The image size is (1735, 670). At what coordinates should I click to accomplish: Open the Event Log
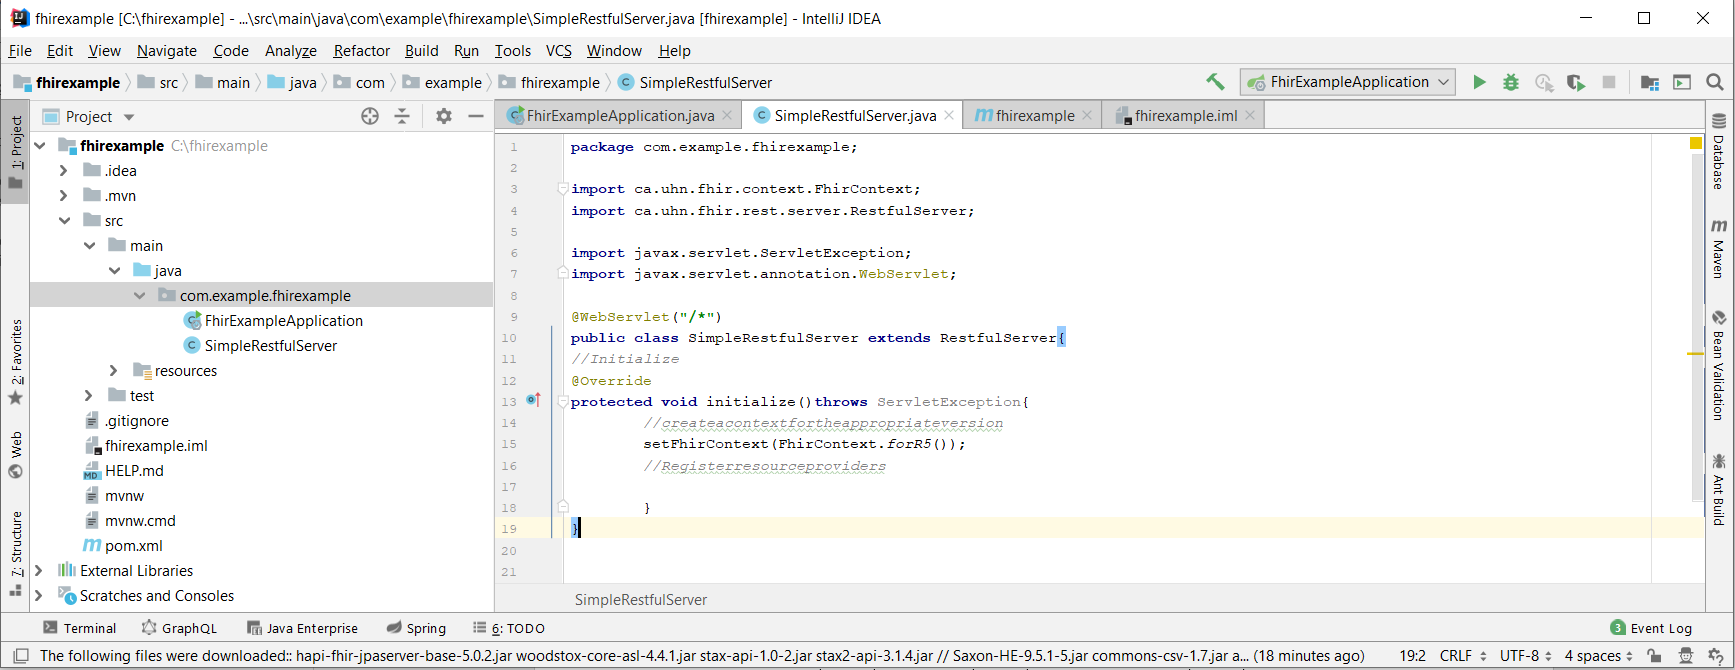click(x=1651, y=628)
